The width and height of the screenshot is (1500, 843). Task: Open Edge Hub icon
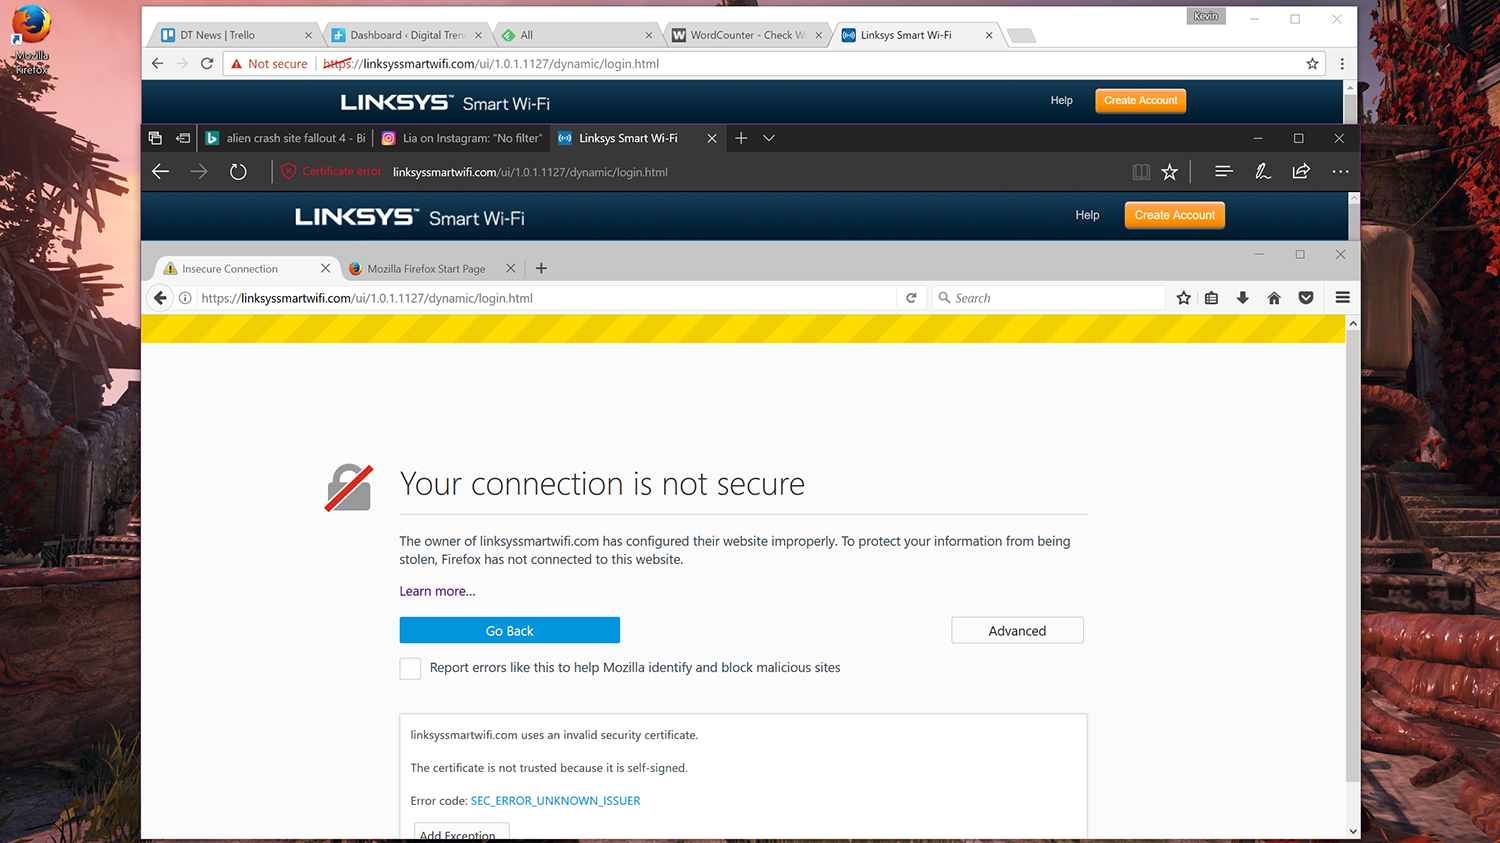(1223, 172)
